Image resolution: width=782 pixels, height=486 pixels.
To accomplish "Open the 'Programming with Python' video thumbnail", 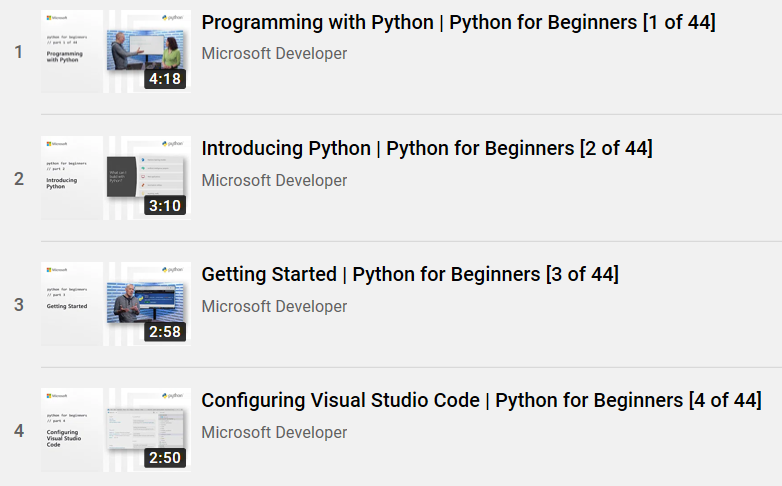I will click(116, 51).
